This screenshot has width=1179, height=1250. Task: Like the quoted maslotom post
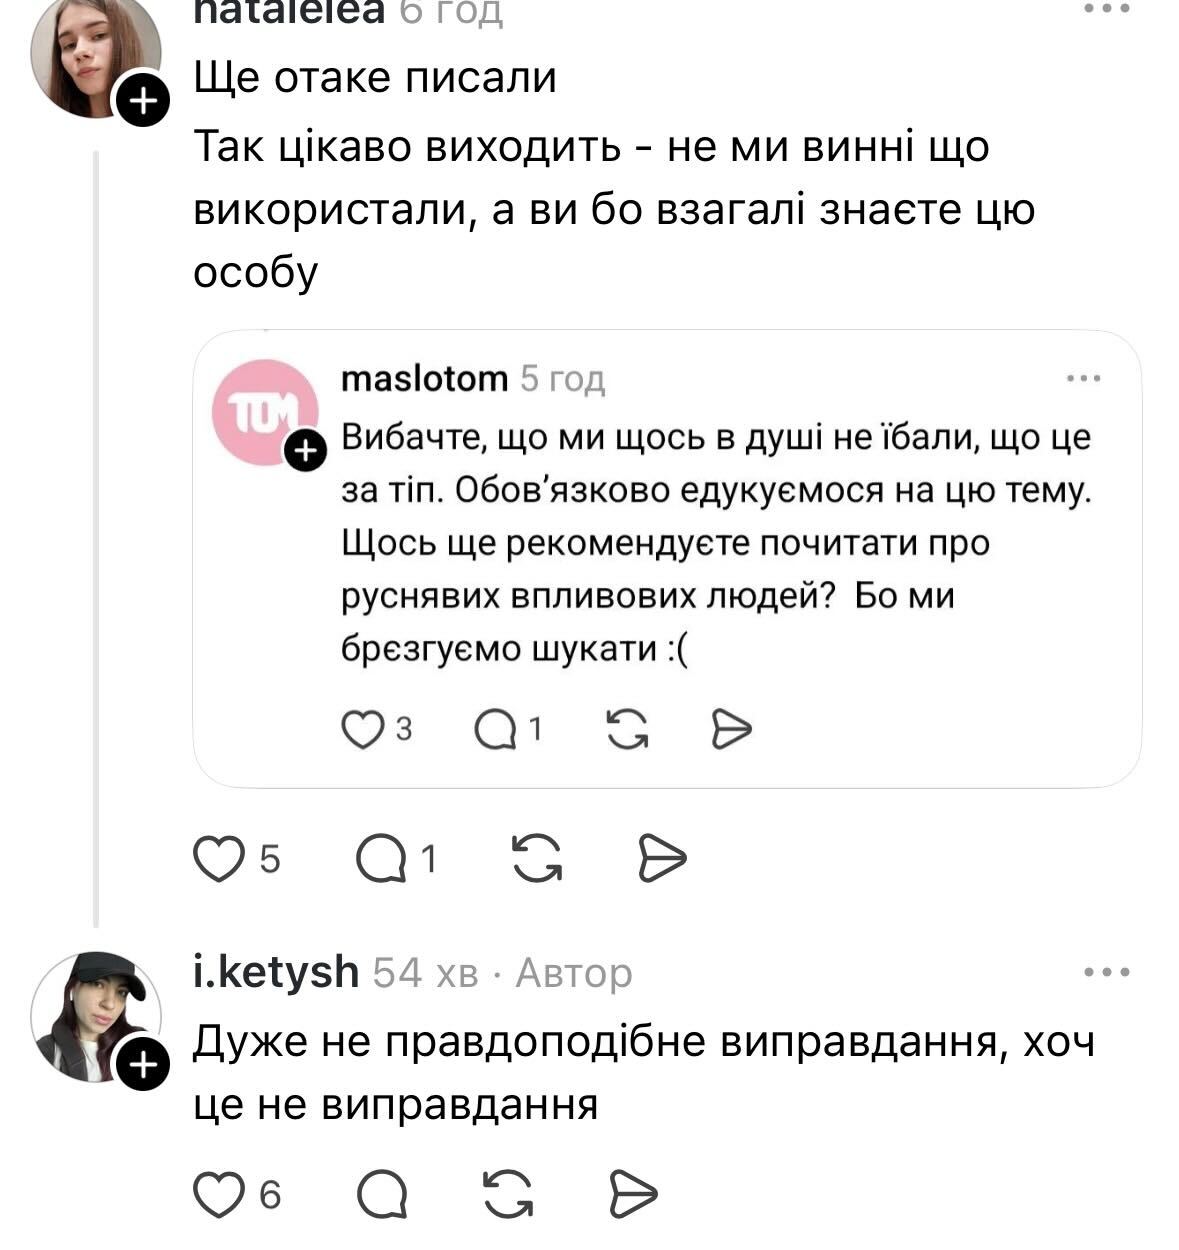click(x=362, y=730)
